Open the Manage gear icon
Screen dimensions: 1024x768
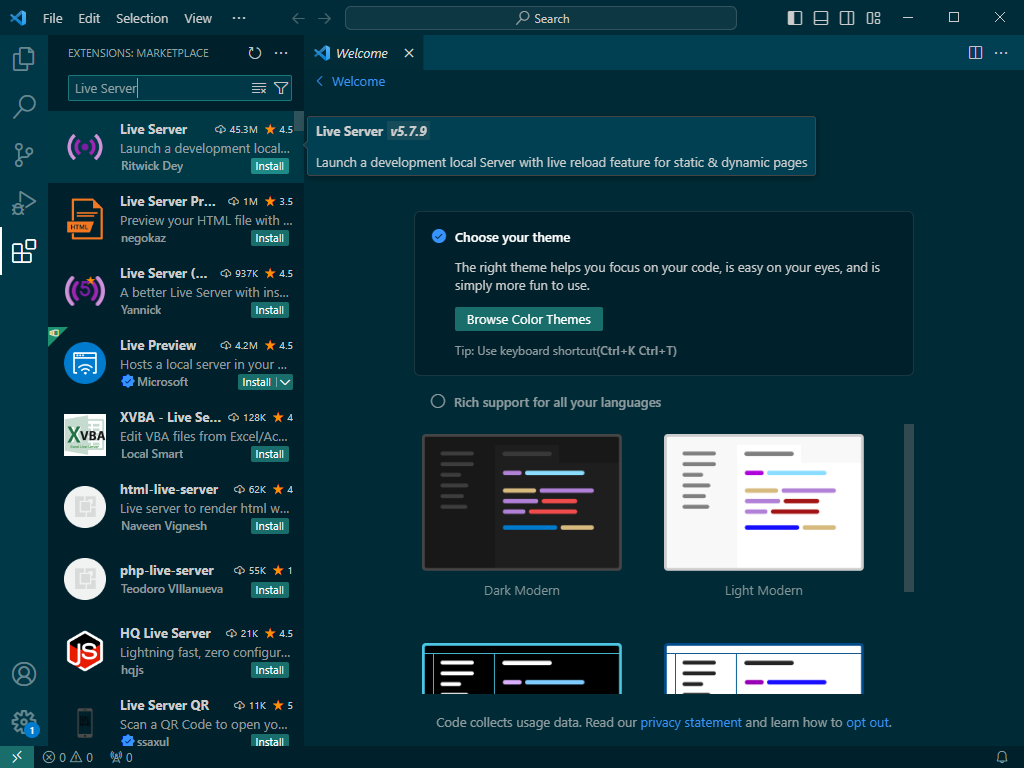coord(24,722)
